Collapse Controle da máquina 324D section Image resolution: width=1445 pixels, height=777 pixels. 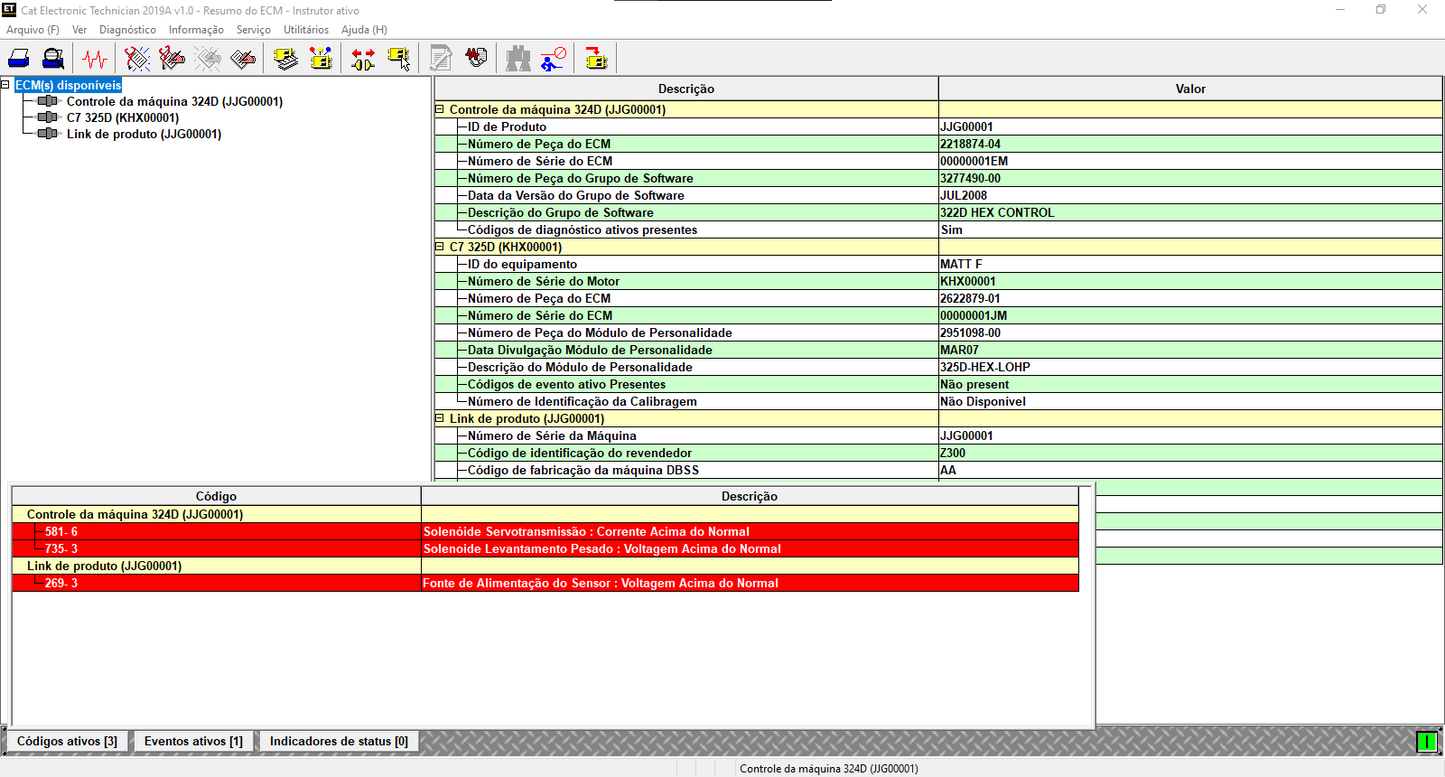439,110
